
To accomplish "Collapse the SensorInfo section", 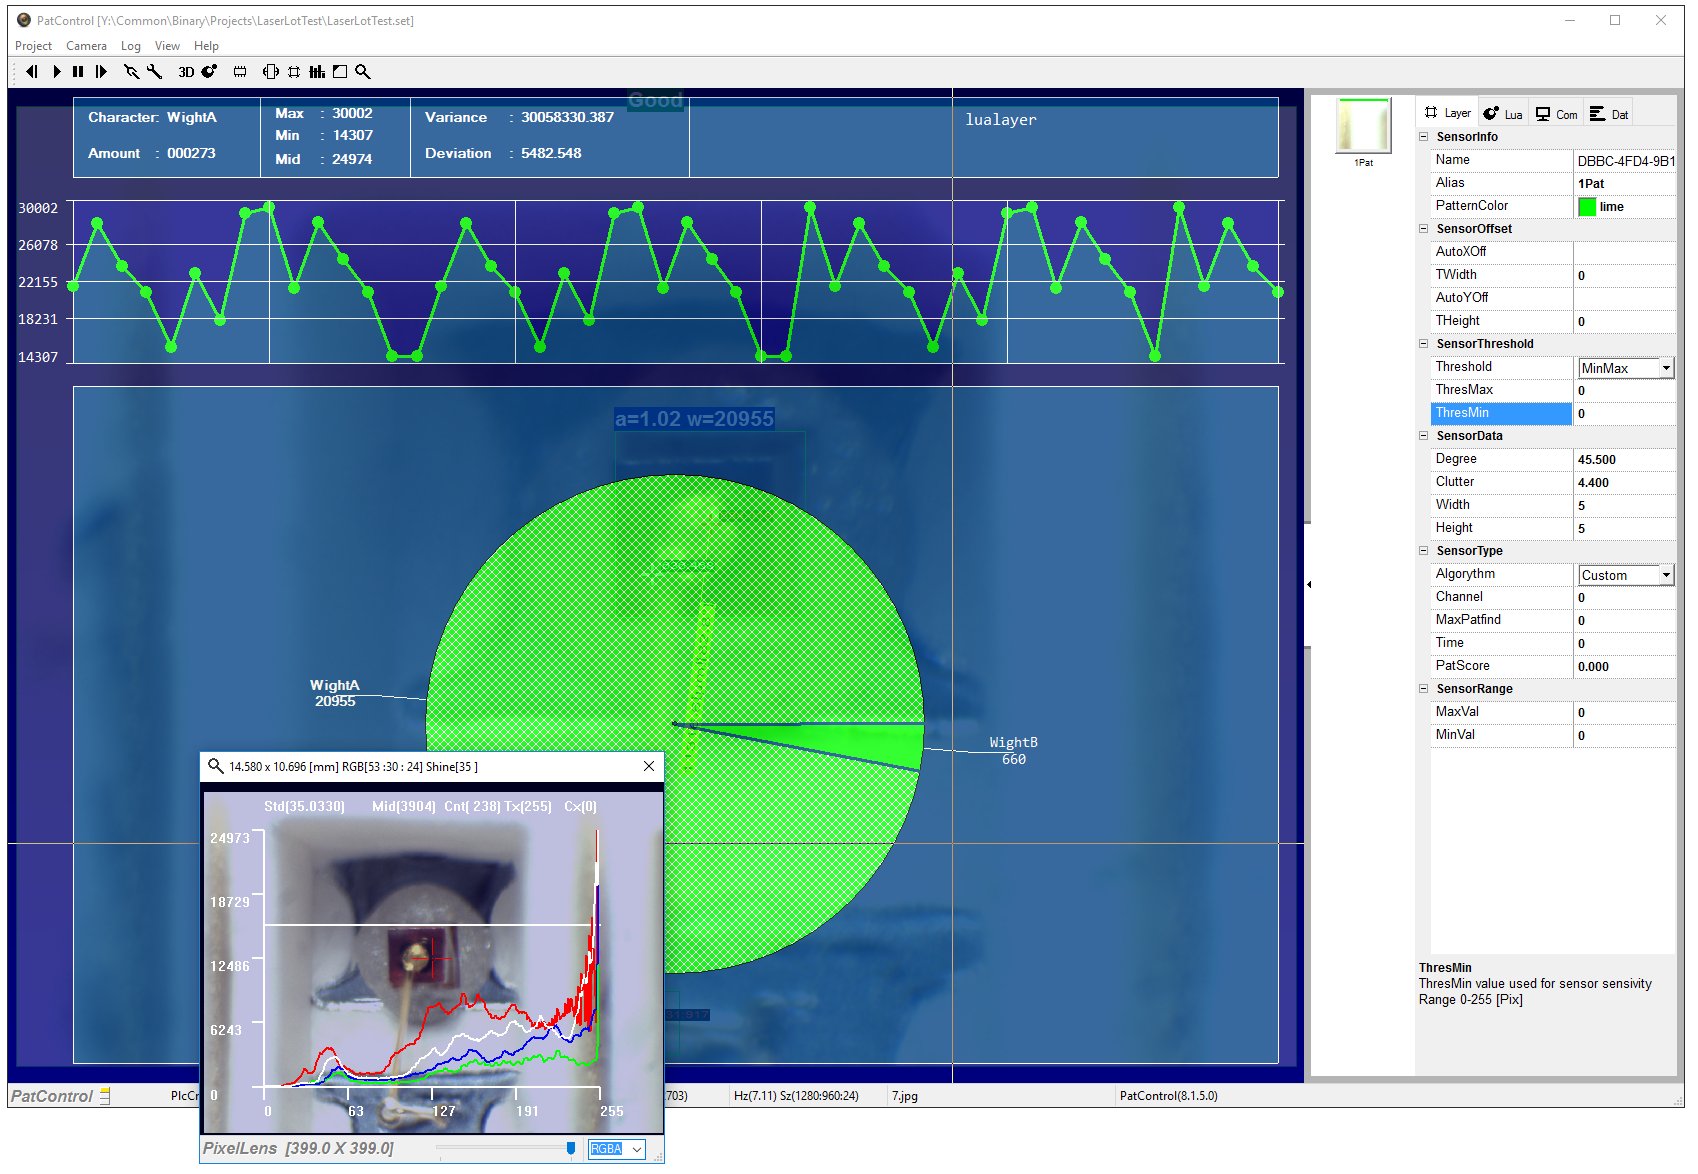I will point(1424,137).
